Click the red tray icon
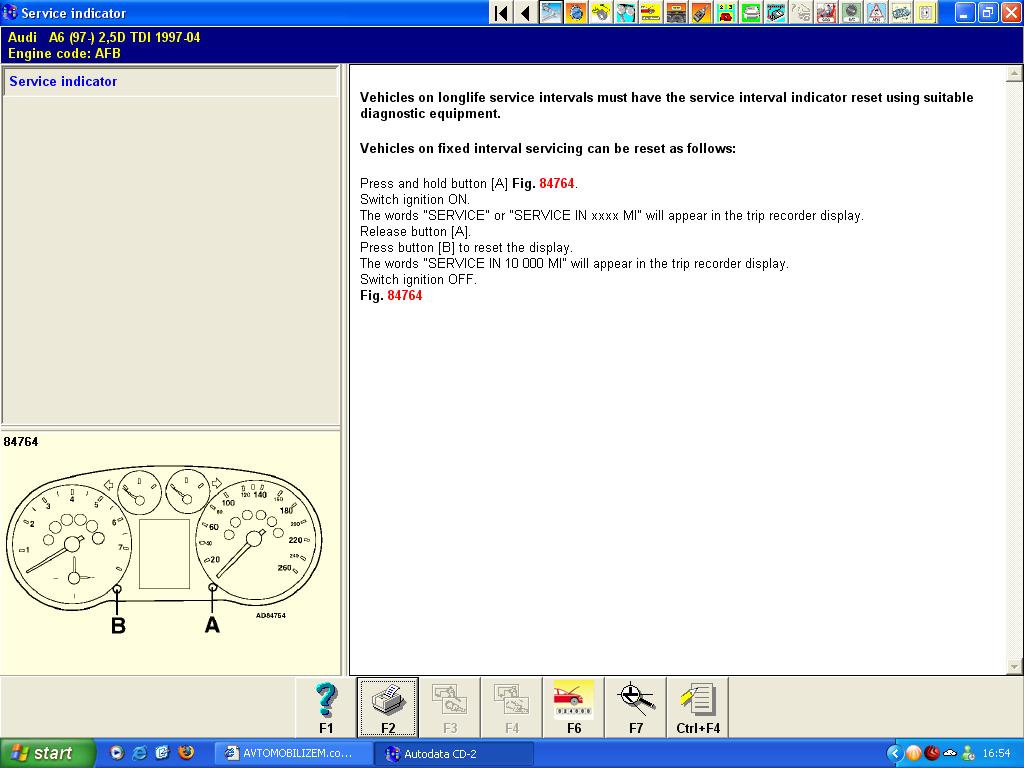Viewport: 1024px width, 768px height. 932,754
